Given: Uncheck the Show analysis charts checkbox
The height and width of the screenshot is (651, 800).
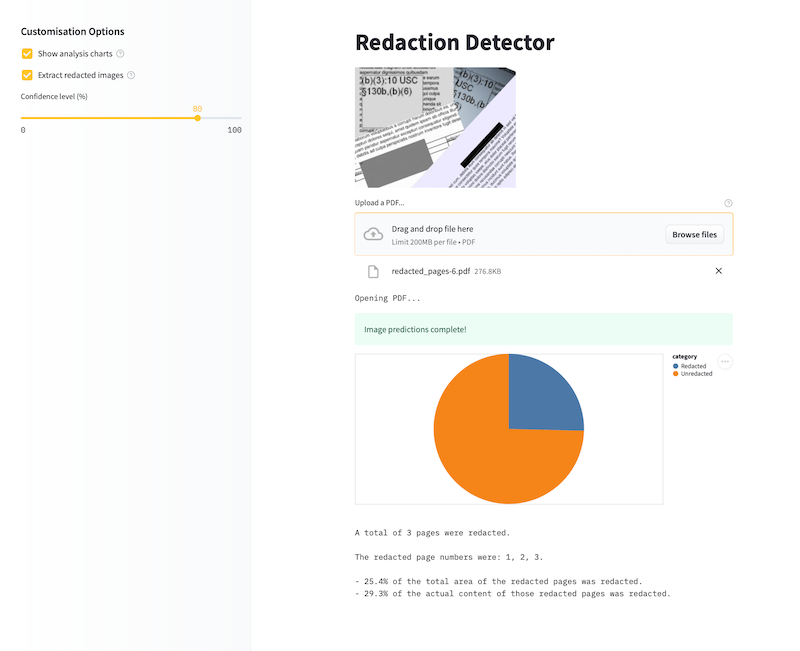Looking at the screenshot, I should (x=27, y=53).
